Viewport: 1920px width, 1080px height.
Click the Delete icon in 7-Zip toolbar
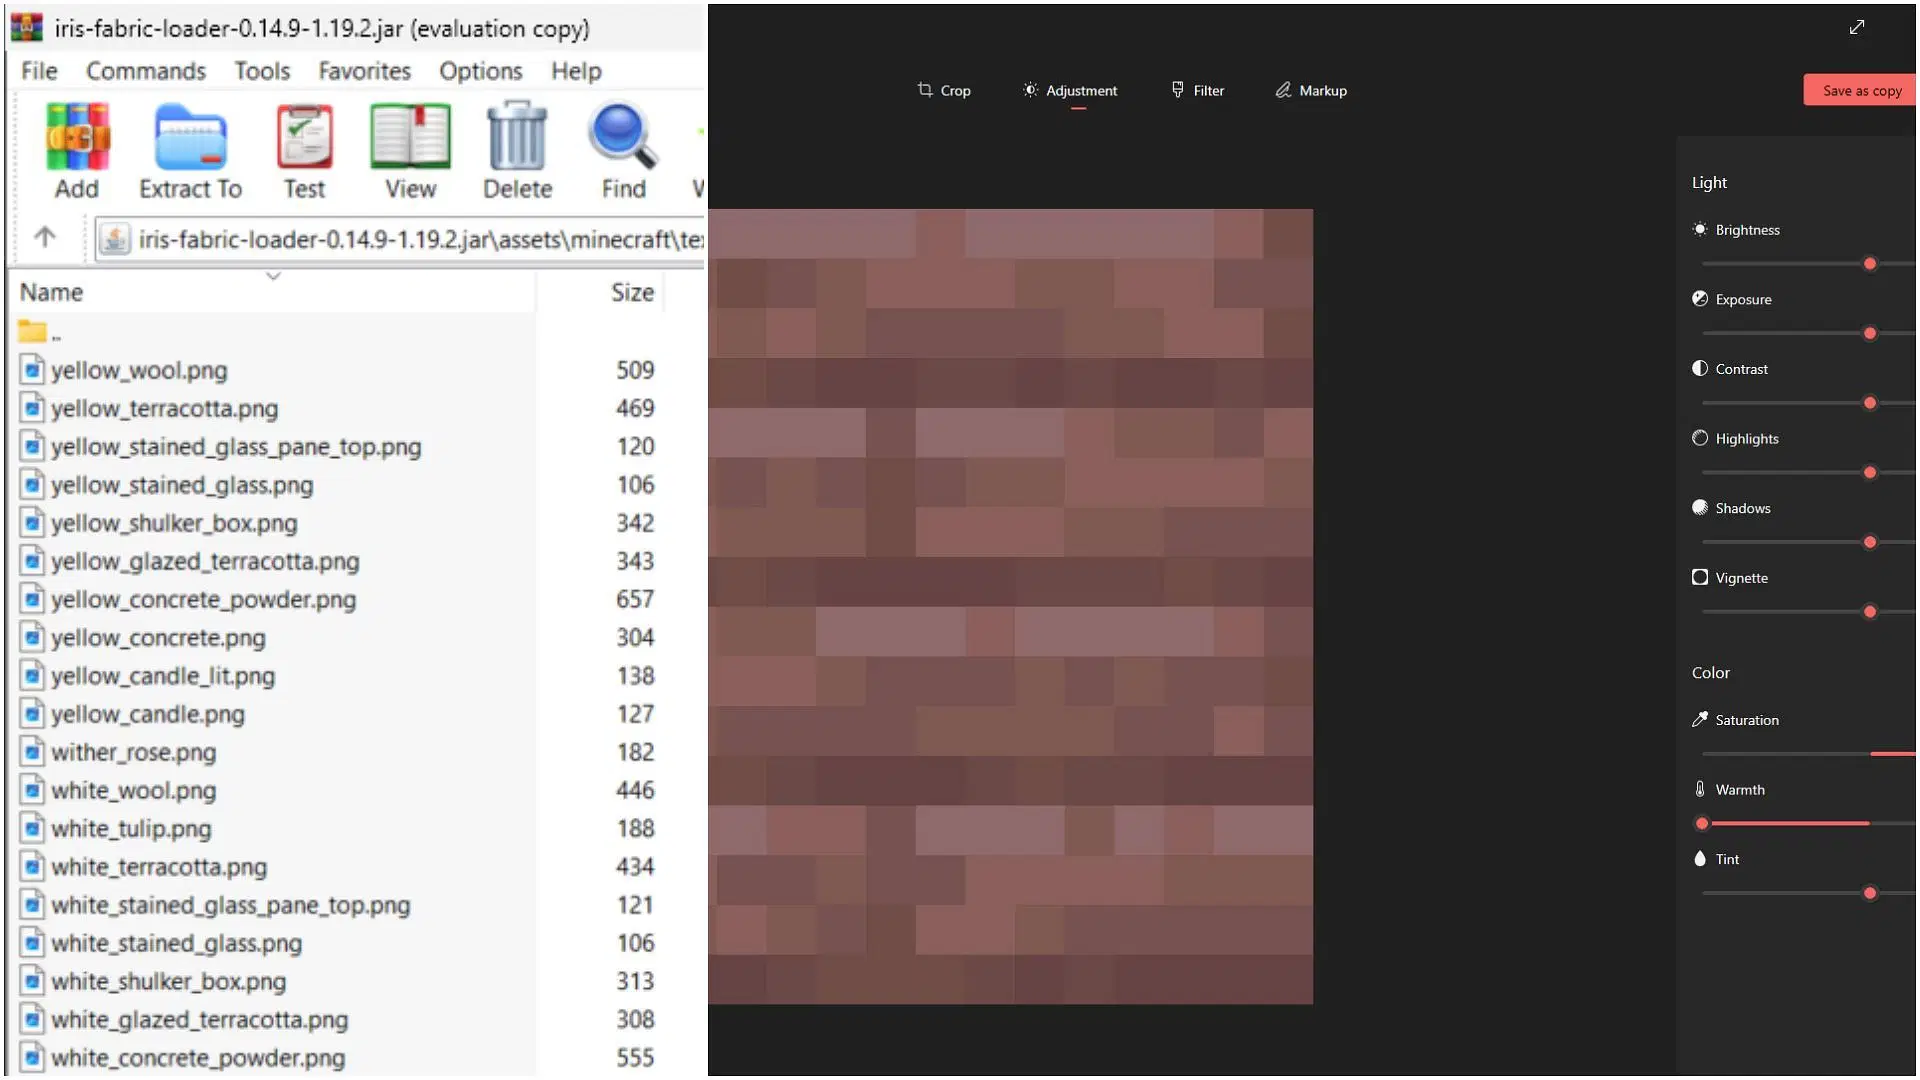pyautogui.click(x=517, y=150)
